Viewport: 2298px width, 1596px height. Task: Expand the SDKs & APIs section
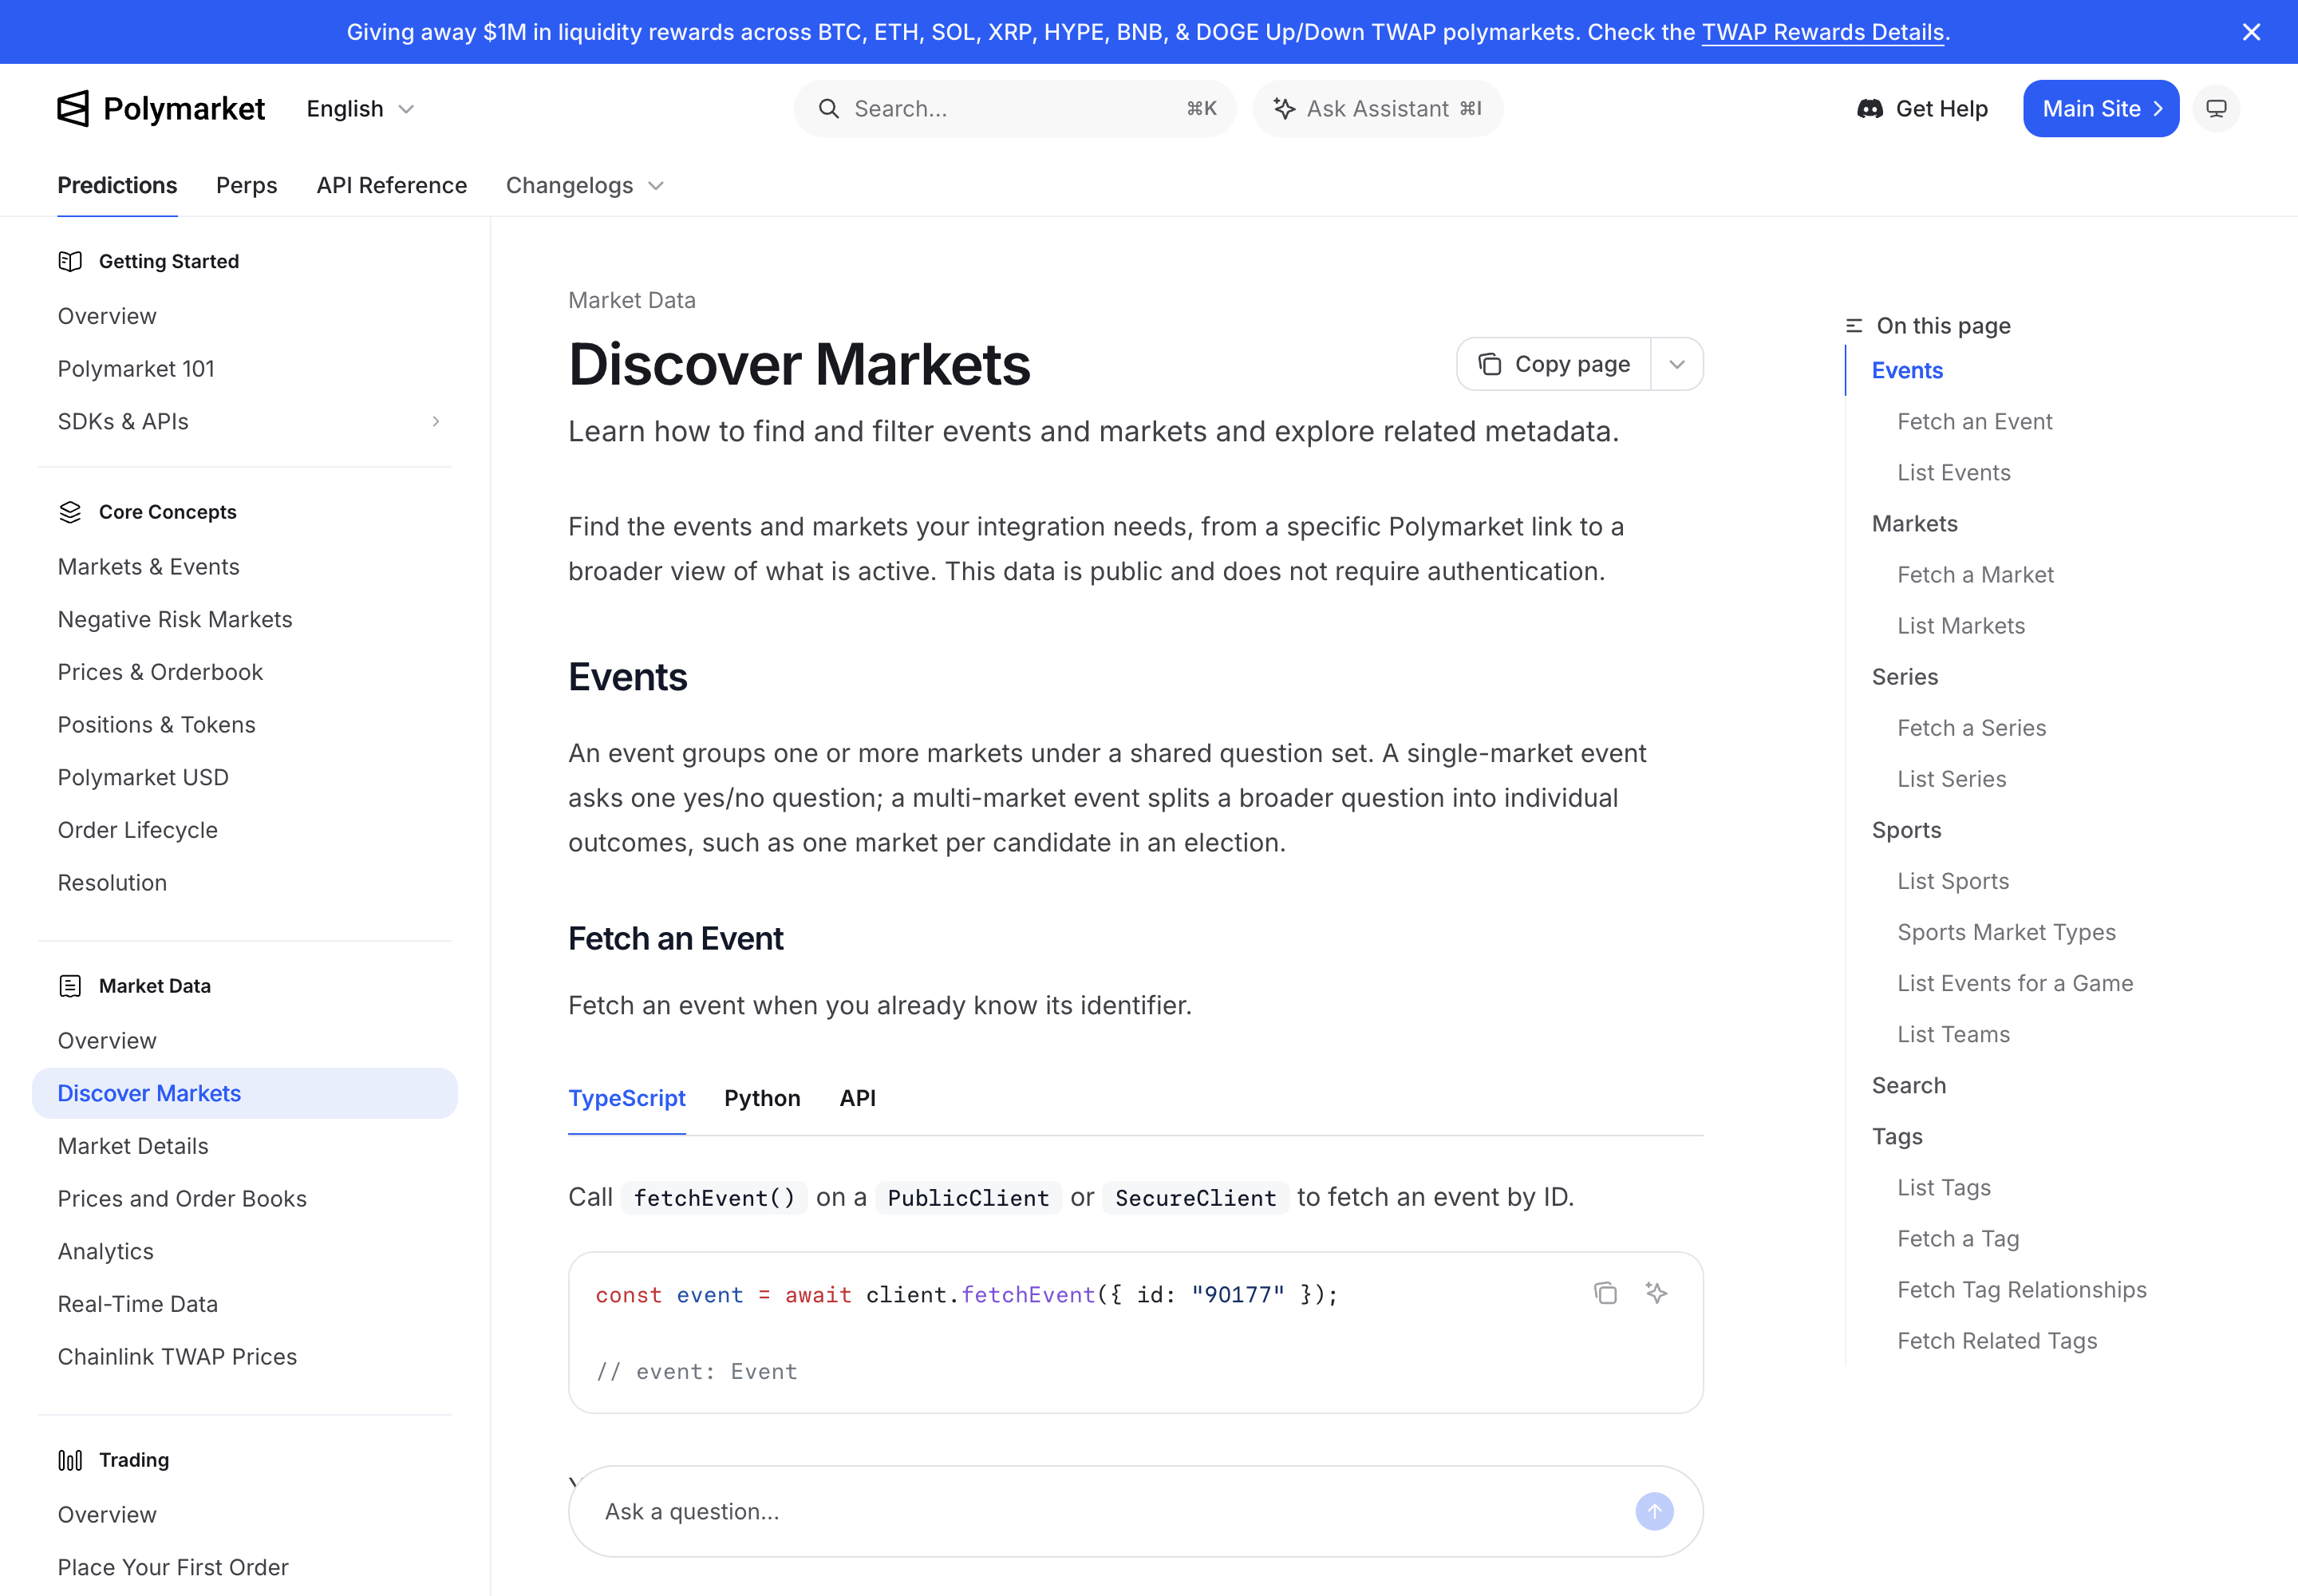click(436, 422)
